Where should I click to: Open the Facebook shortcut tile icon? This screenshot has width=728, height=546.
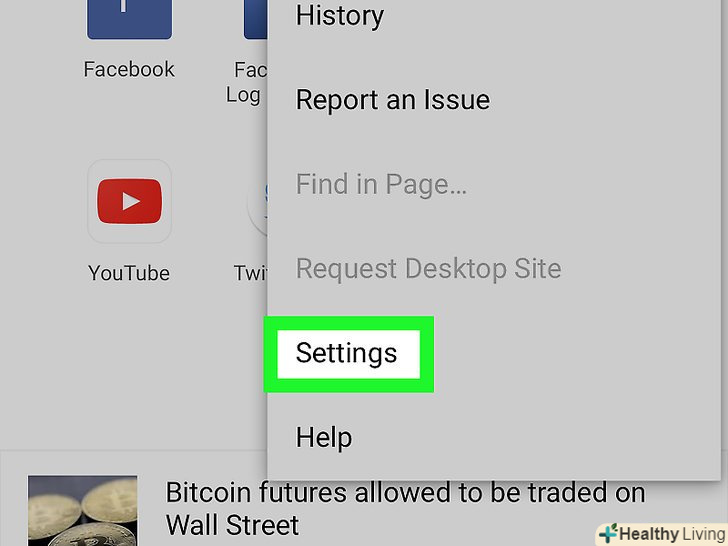pos(130,20)
